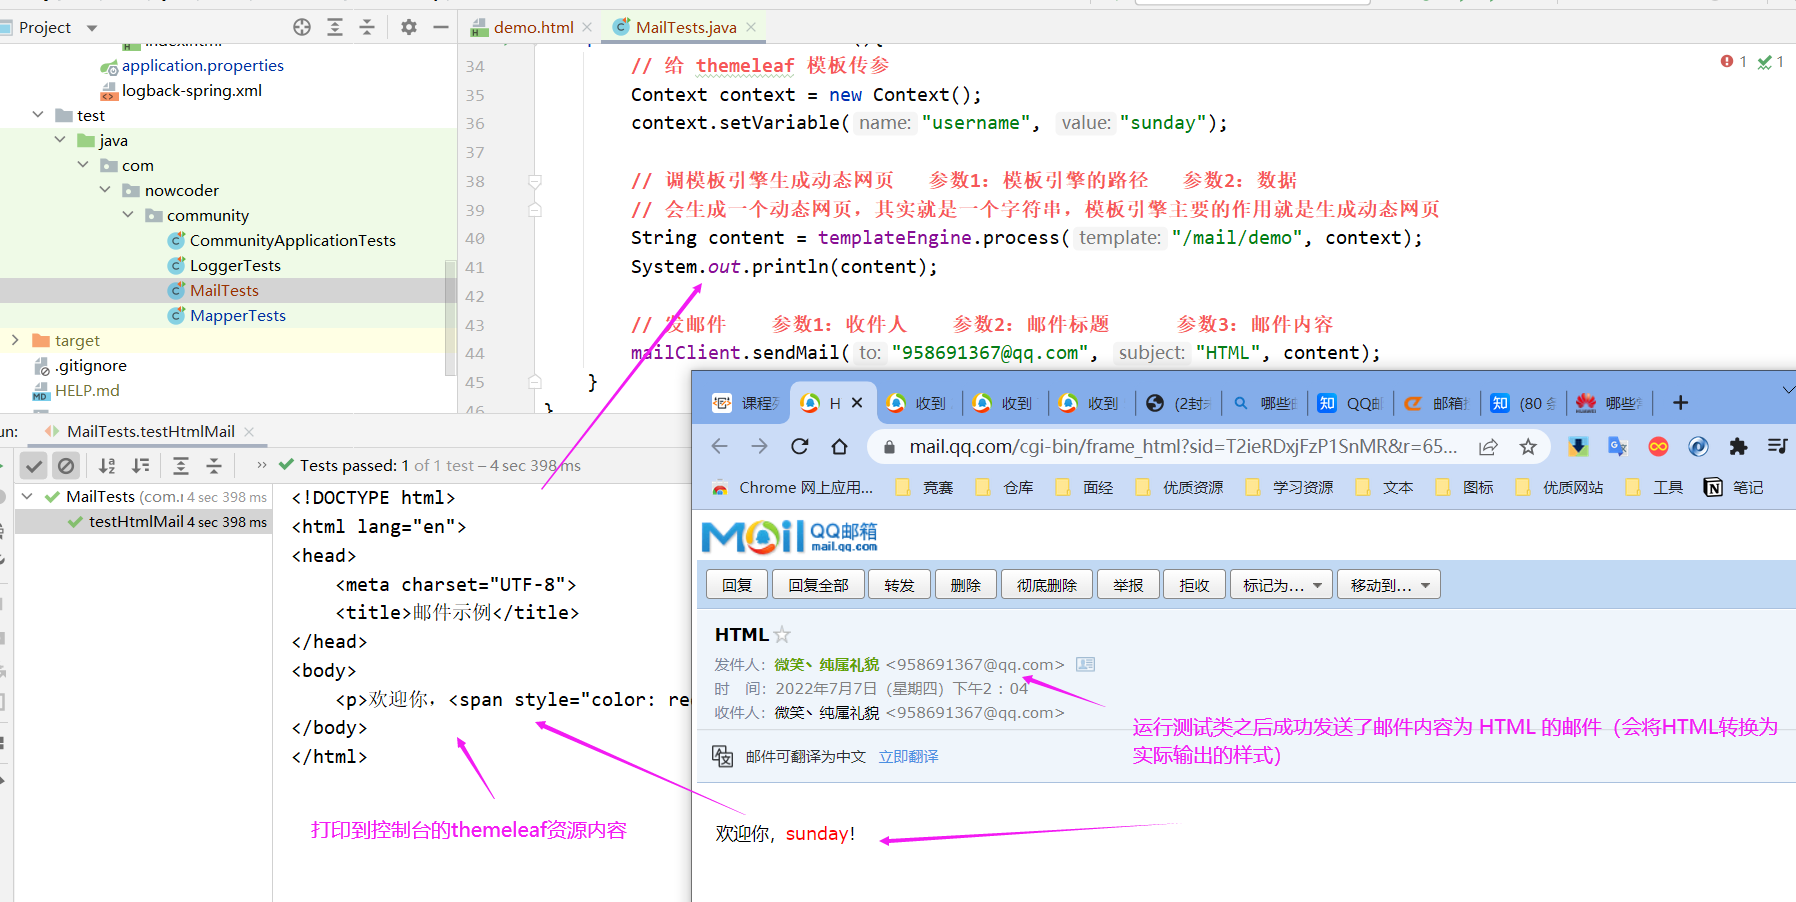
Task: Open LoggerTests class
Action: [x=235, y=265]
